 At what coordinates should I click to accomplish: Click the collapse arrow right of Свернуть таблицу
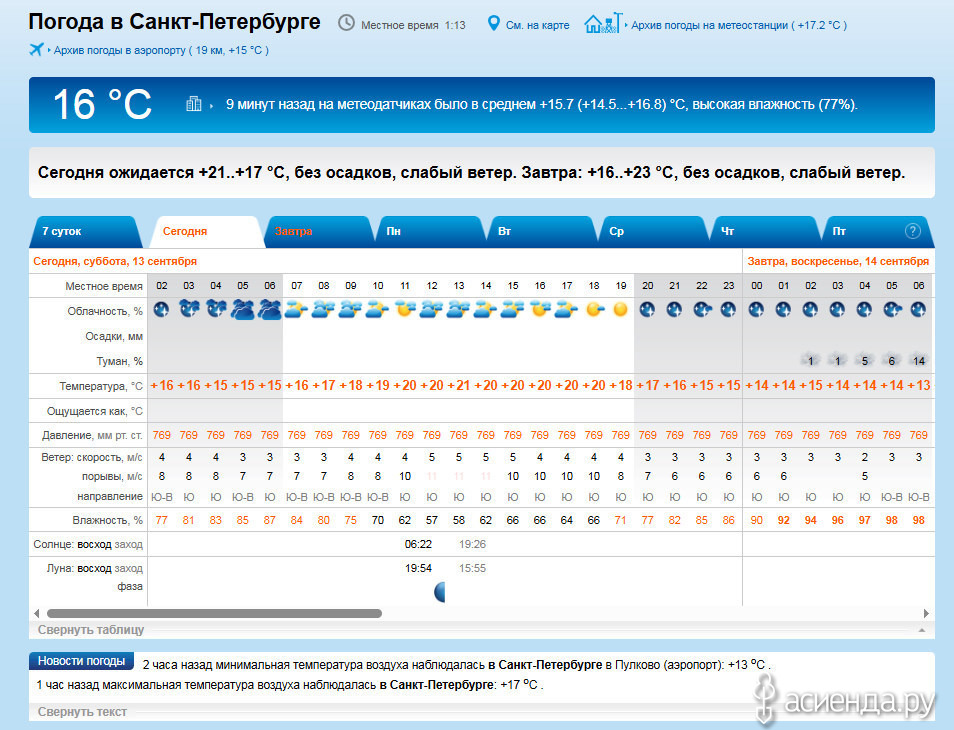click(x=922, y=630)
